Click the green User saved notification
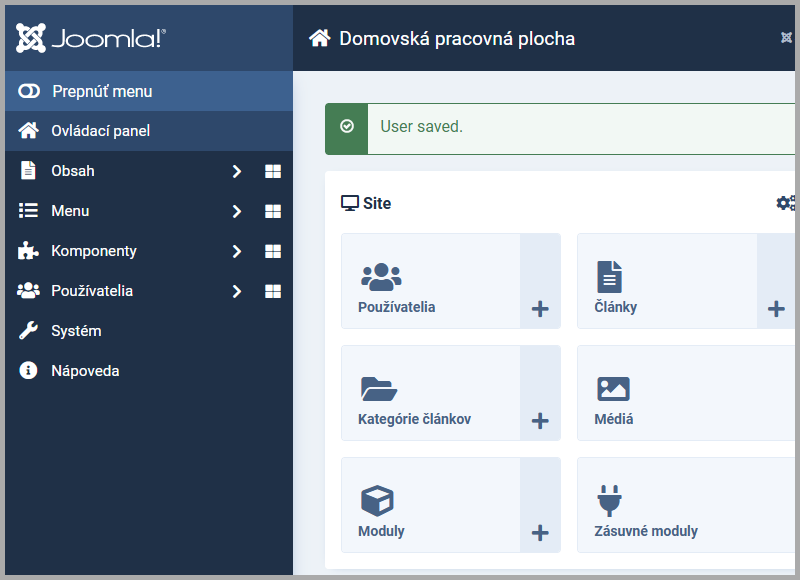The width and height of the screenshot is (800, 580). (560, 127)
